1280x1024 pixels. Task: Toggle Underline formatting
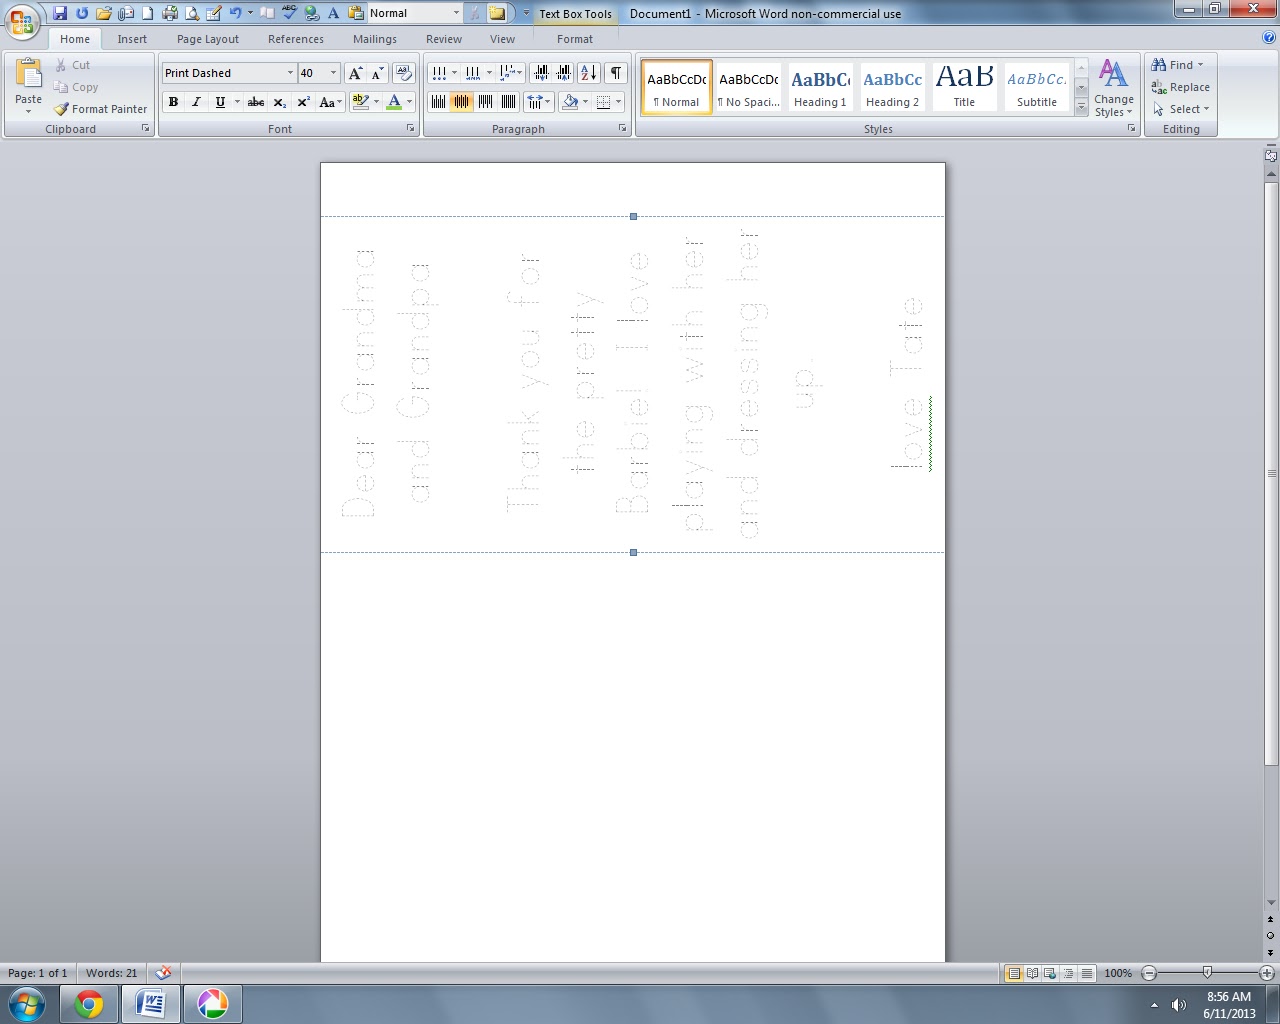tap(220, 102)
